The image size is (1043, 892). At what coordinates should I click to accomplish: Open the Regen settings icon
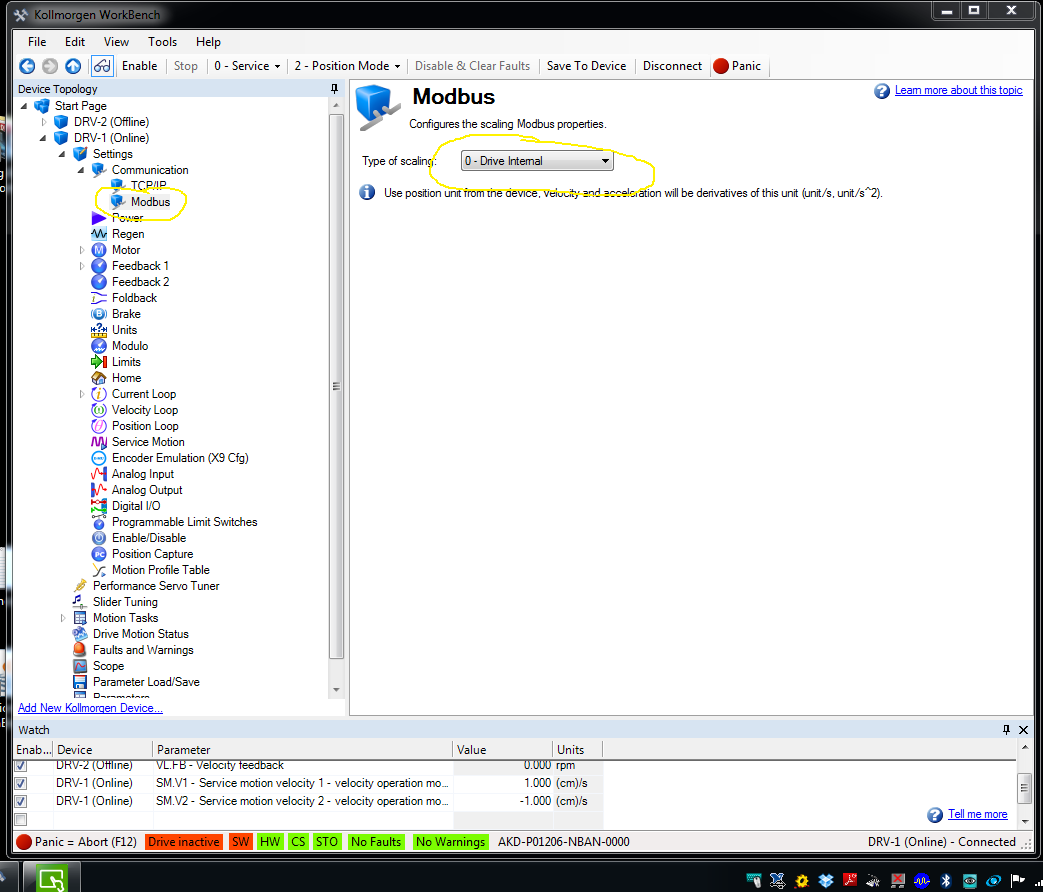[x=98, y=234]
